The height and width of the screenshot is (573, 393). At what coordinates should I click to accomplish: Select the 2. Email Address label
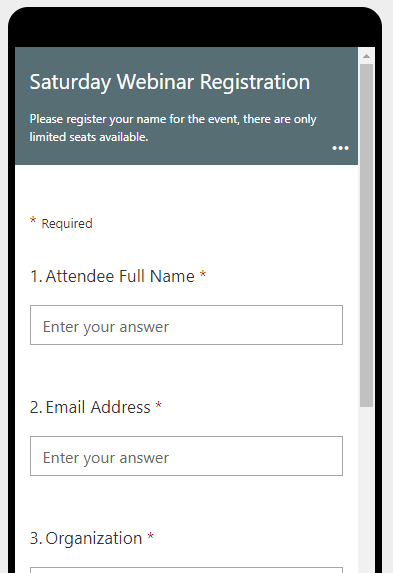[x=90, y=407]
